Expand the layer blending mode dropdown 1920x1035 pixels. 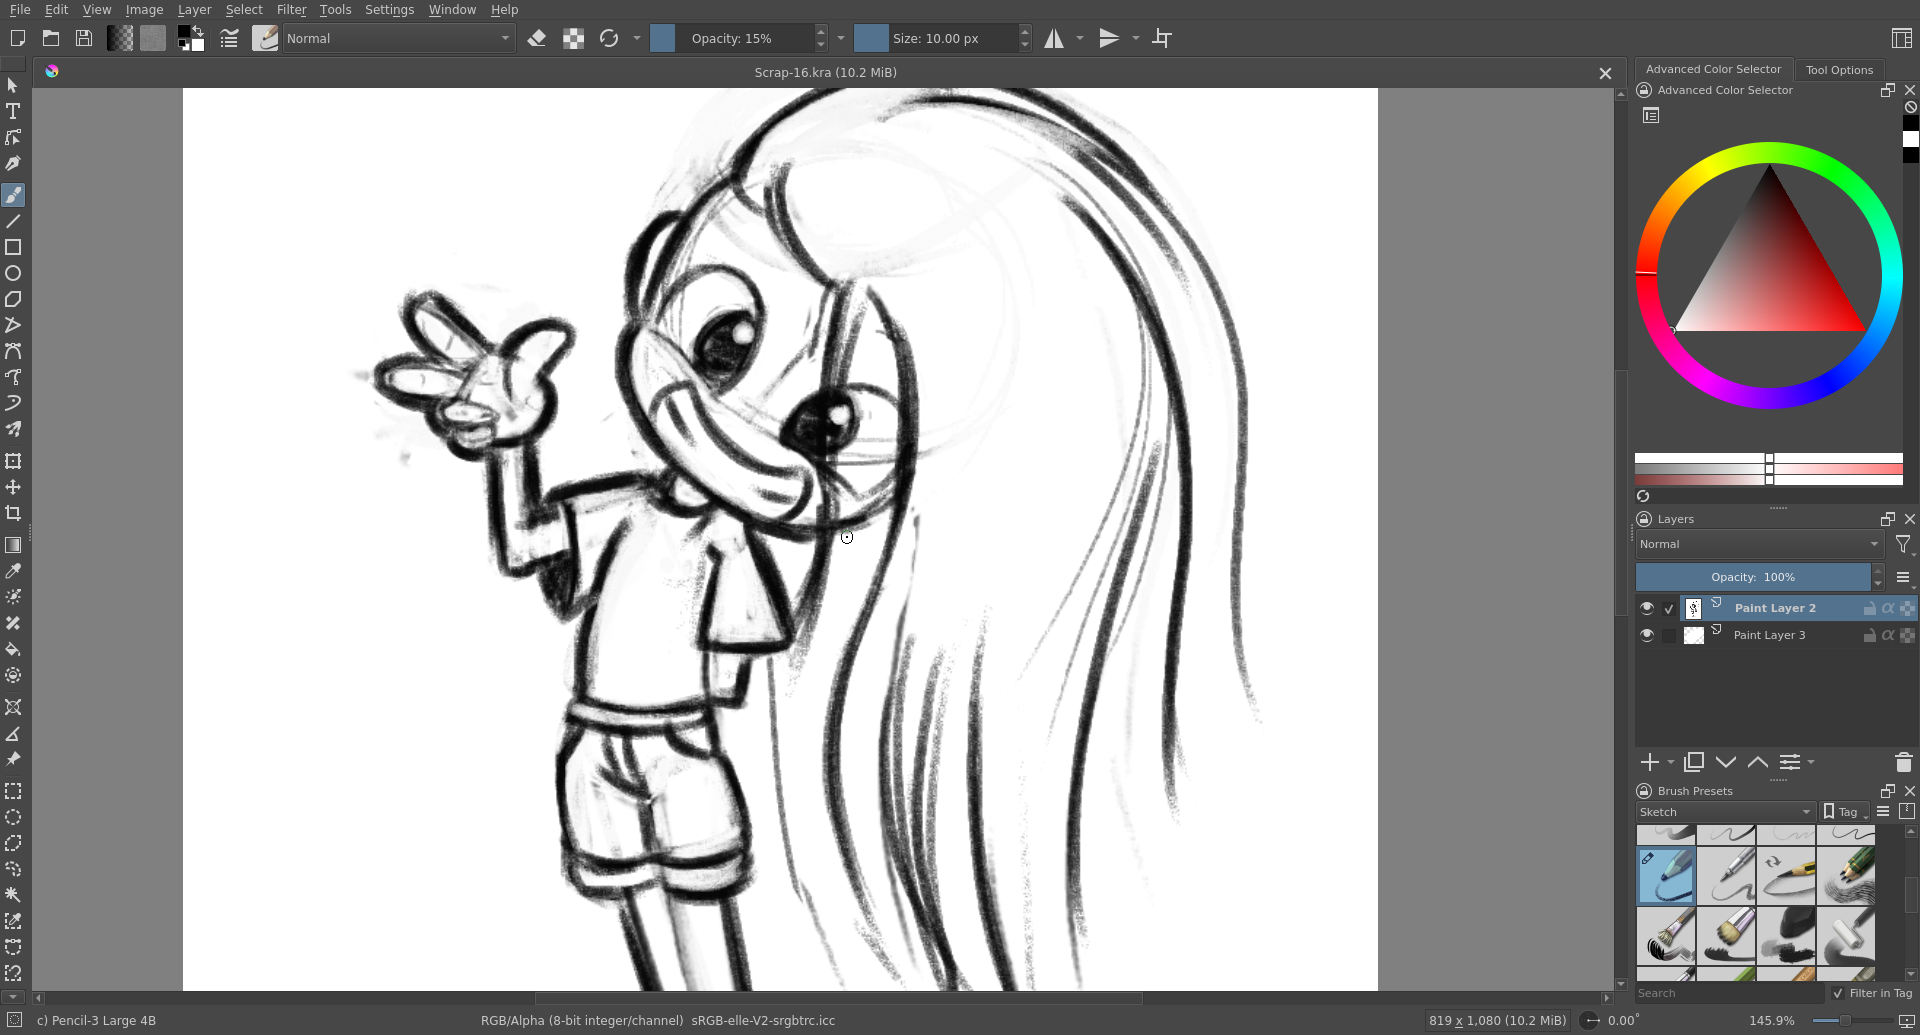pos(1758,544)
